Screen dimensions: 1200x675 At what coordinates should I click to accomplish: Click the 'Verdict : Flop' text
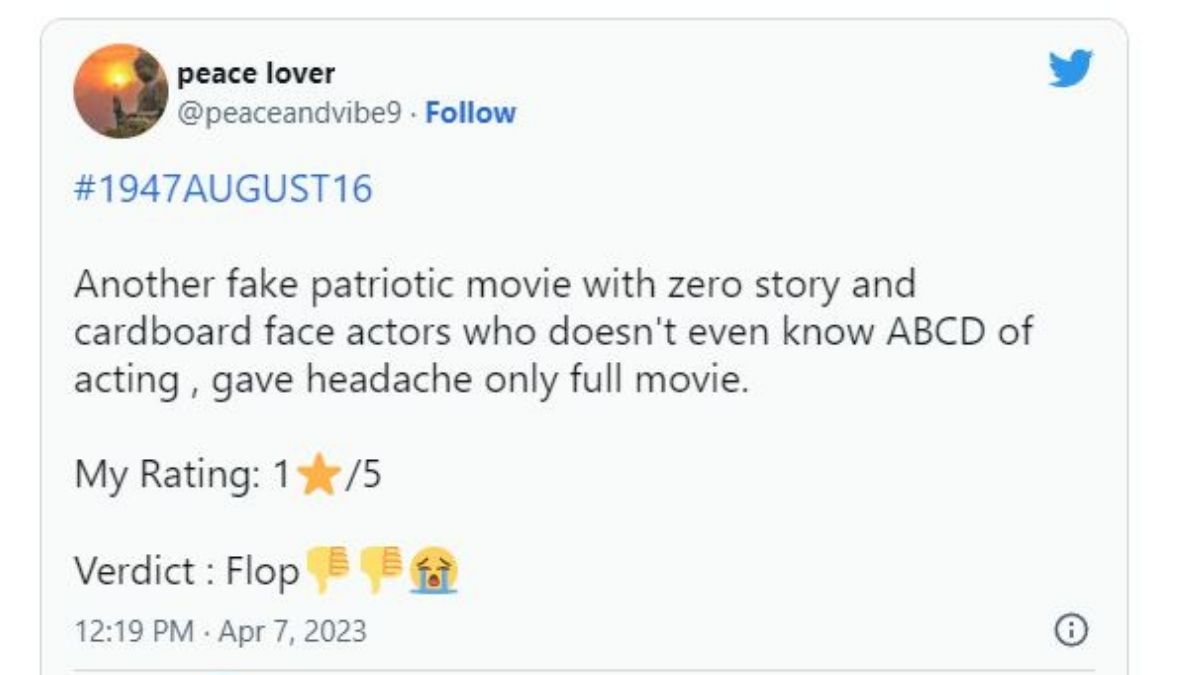click(187, 571)
